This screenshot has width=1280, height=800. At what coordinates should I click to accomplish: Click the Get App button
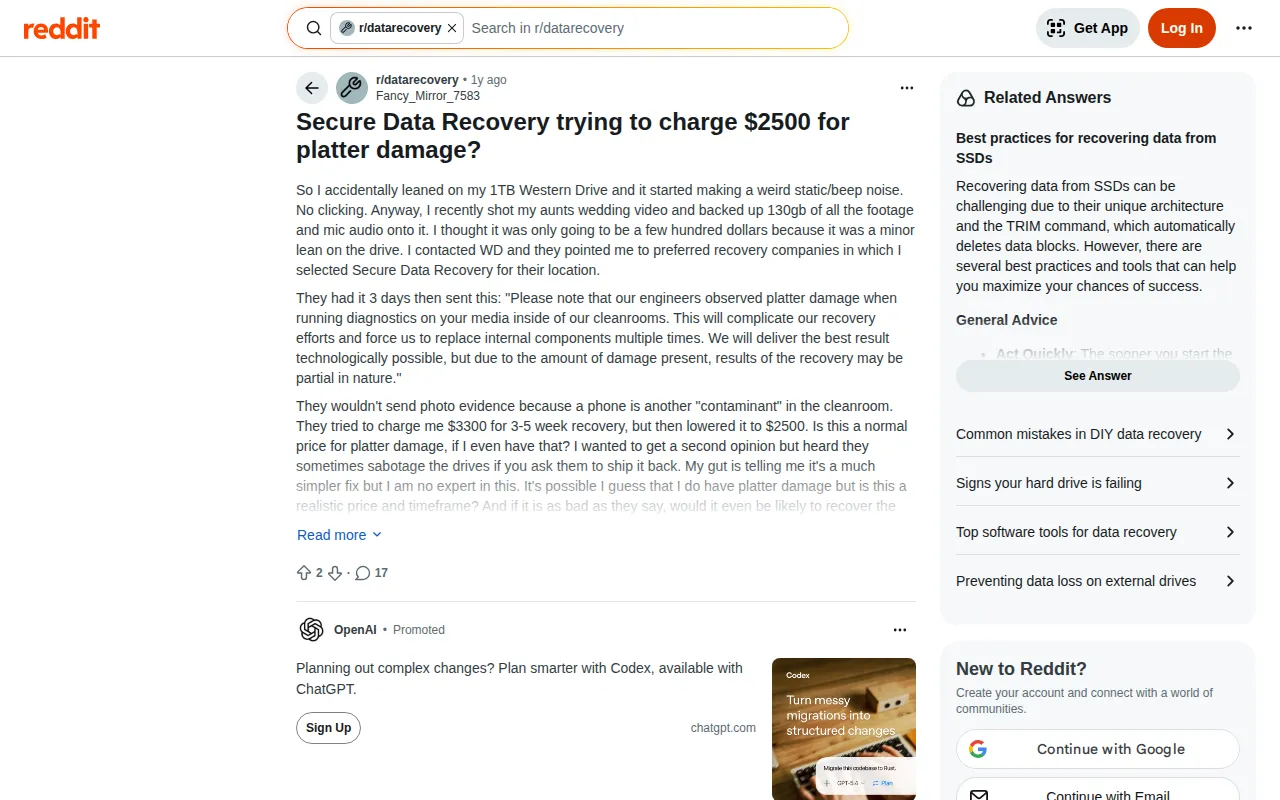[x=1087, y=28]
